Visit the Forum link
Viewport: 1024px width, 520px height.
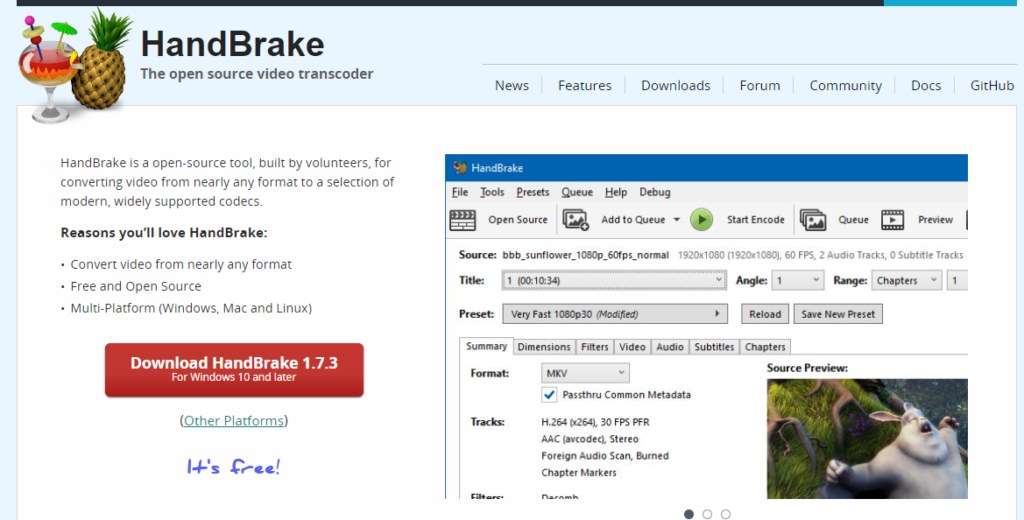coord(760,86)
